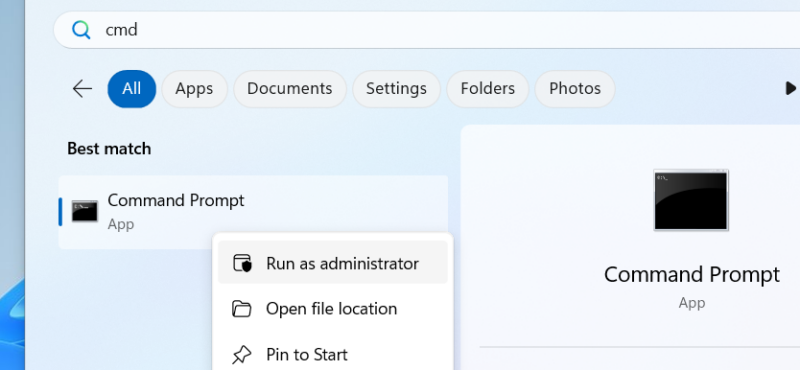Click the Command Prompt title in preview pane

pos(692,275)
